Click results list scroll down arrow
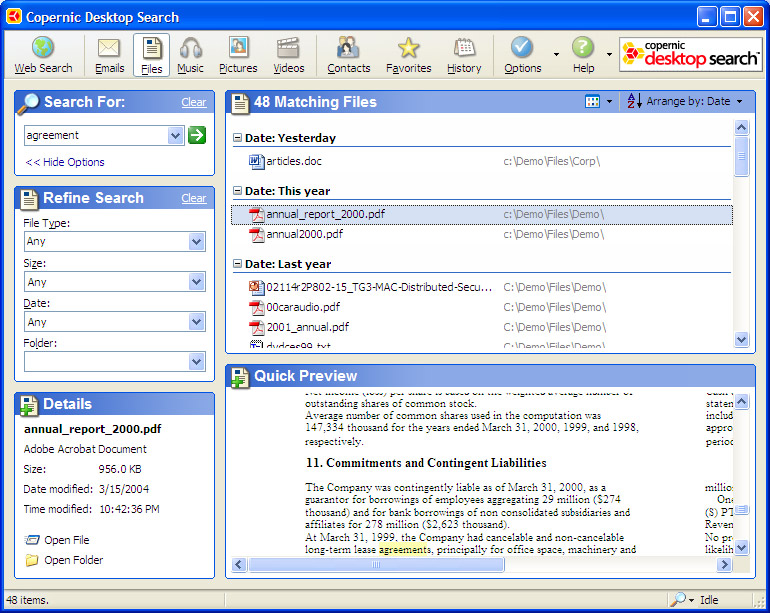This screenshot has width=770, height=613. pos(741,339)
